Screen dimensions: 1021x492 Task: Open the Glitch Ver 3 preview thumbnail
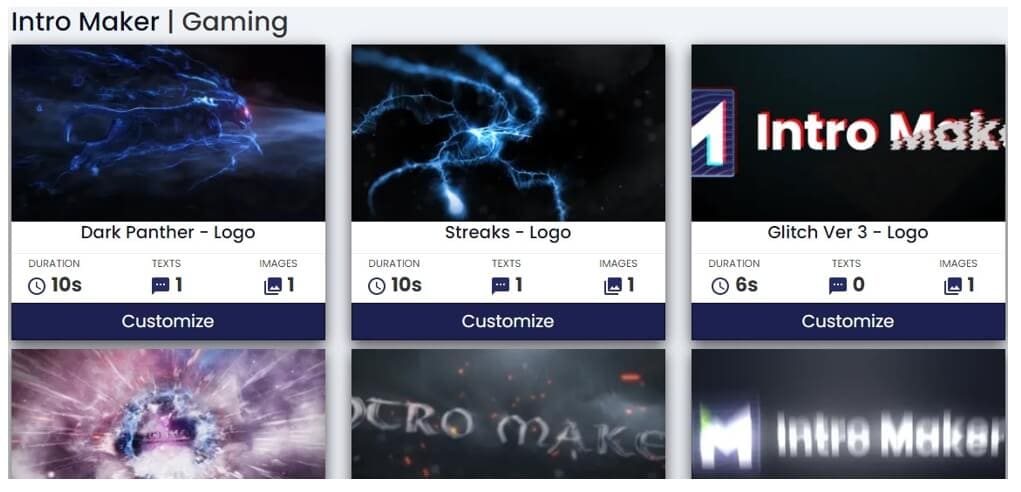848,133
